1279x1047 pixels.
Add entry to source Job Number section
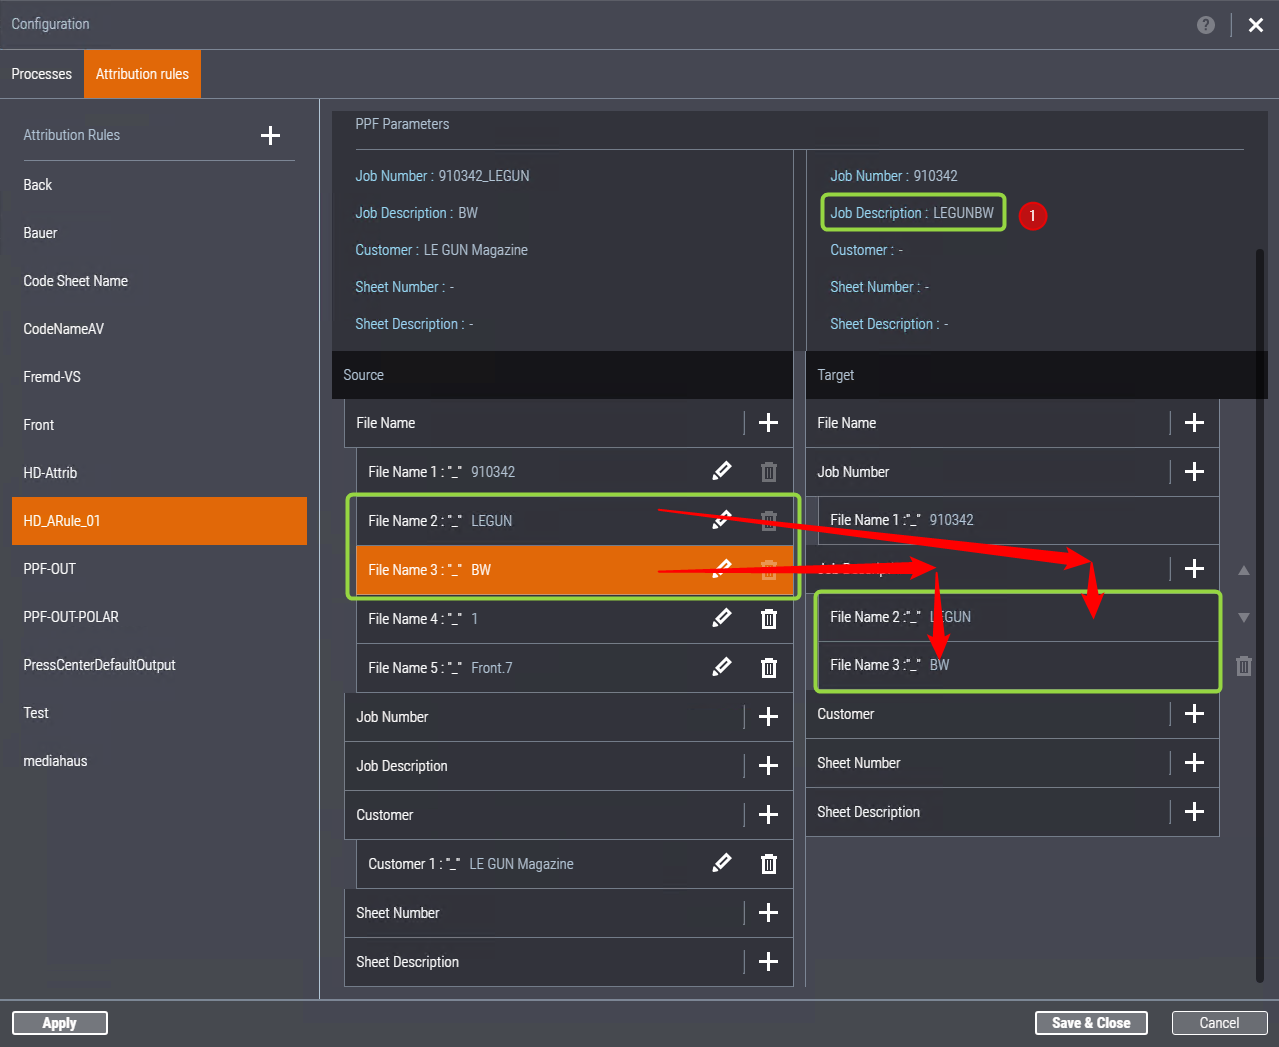pos(768,717)
